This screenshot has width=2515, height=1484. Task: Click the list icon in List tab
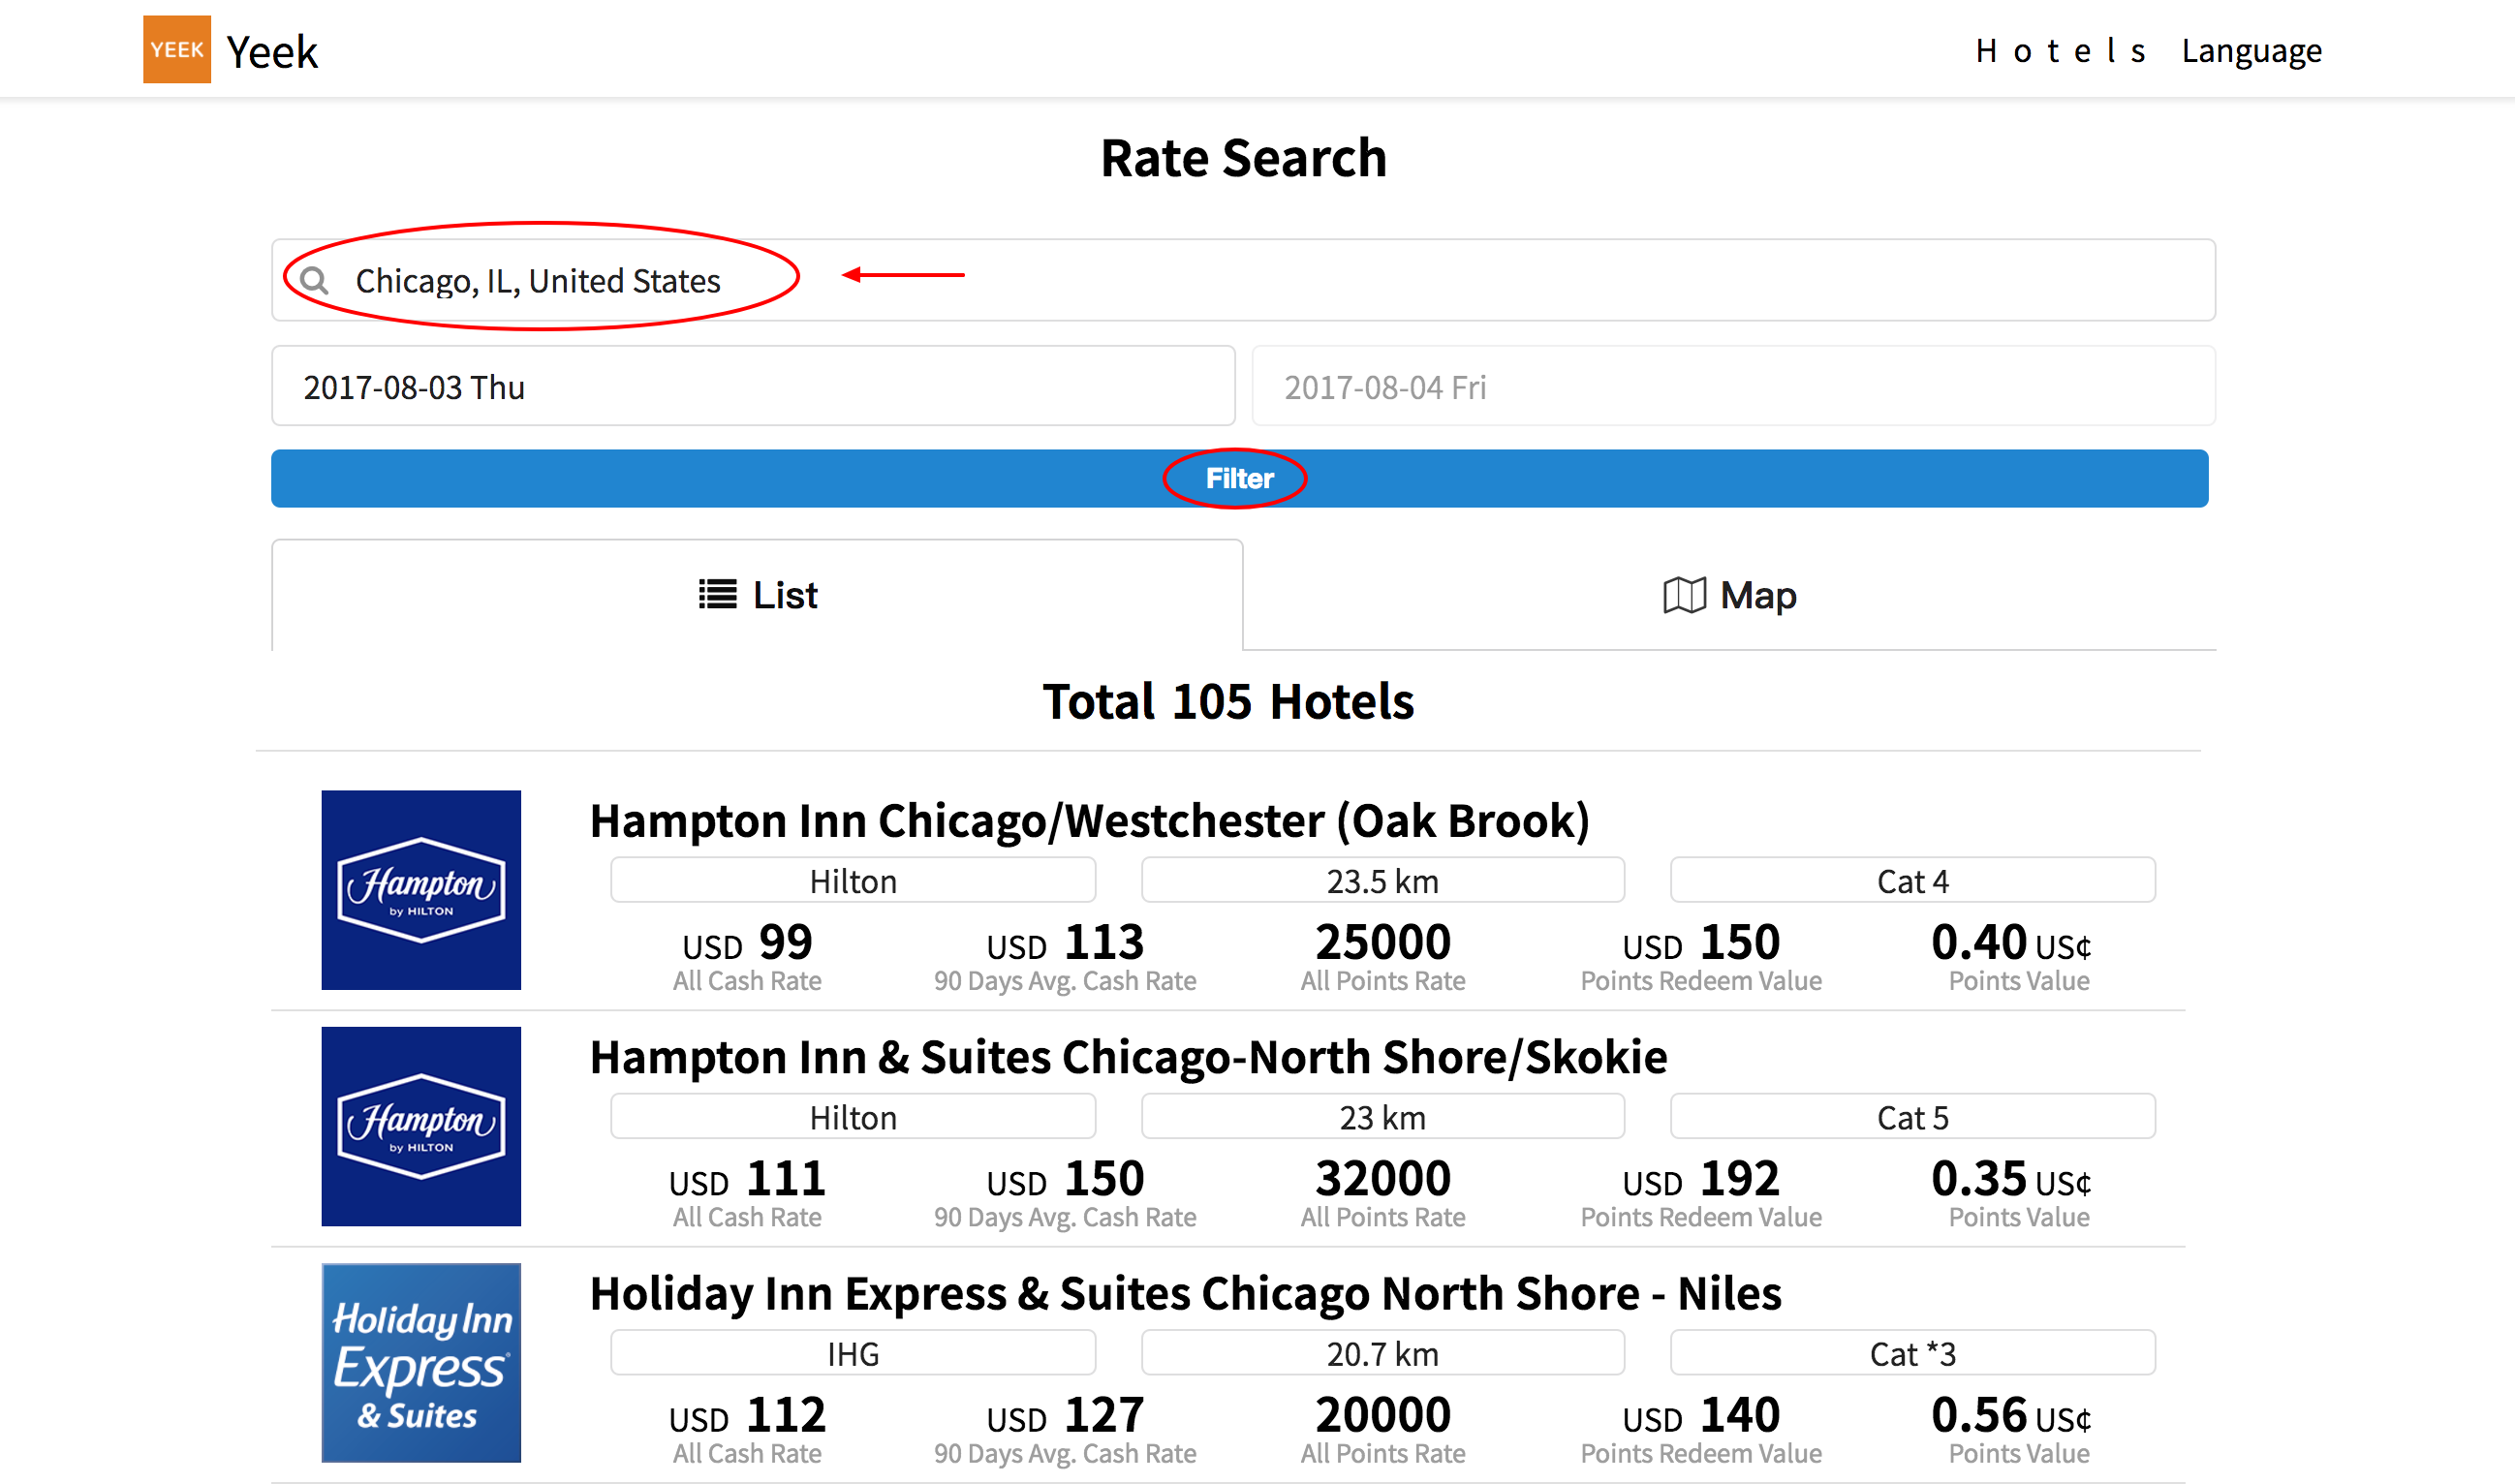pyautogui.click(x=717, y=595)
